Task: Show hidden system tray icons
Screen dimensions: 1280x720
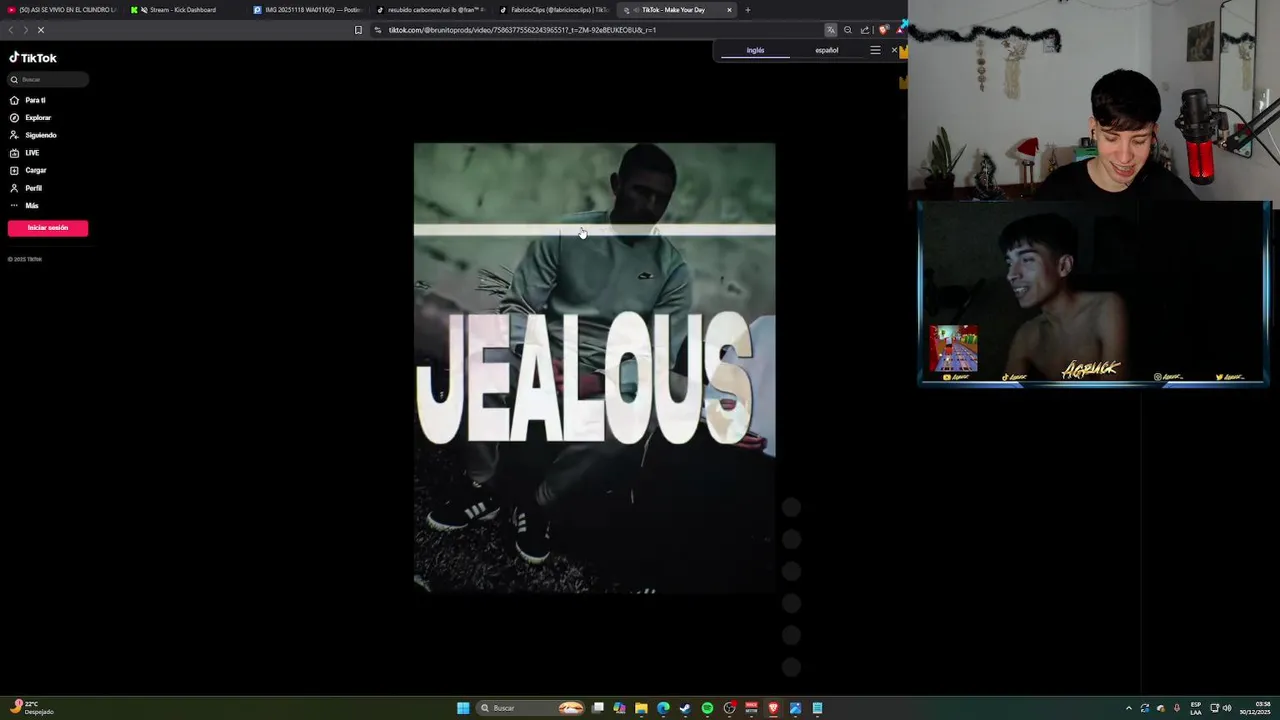Action: click(1129, 708)
